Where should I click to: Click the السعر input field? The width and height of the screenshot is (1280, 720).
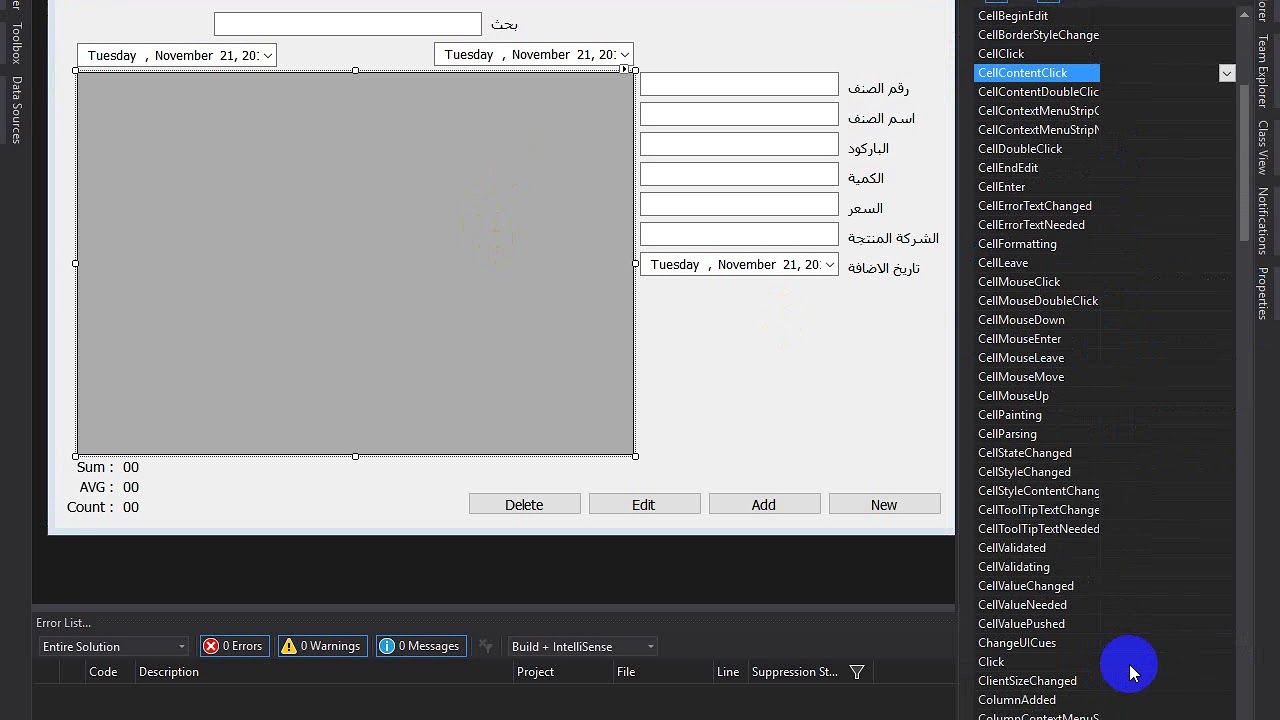[739, 205]
